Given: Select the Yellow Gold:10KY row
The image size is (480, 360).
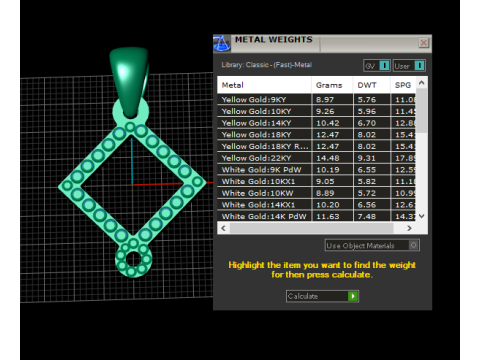Looking at the screenshot, I should [316, 111].
